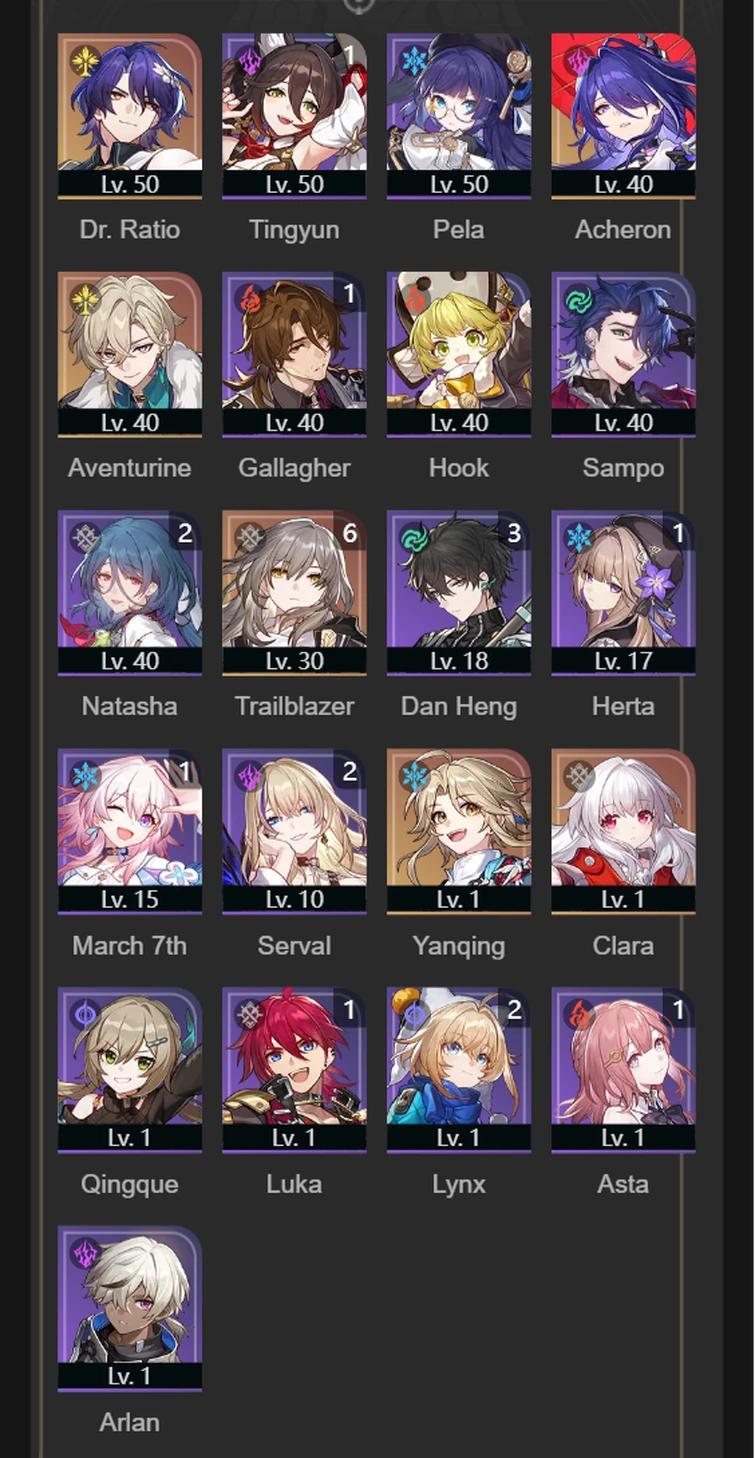Click Sampo's wind element icon

click(x=577, y=299)
